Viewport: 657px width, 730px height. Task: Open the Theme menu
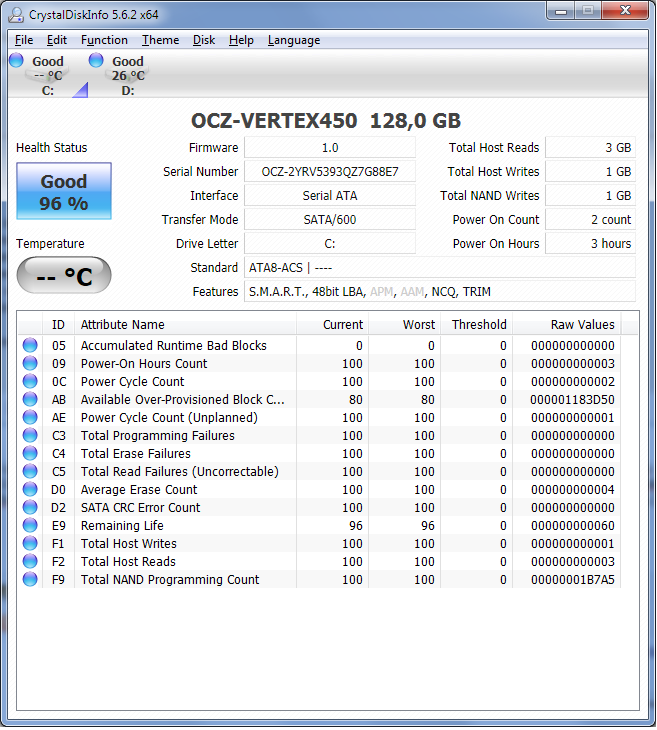pos(161,40)
